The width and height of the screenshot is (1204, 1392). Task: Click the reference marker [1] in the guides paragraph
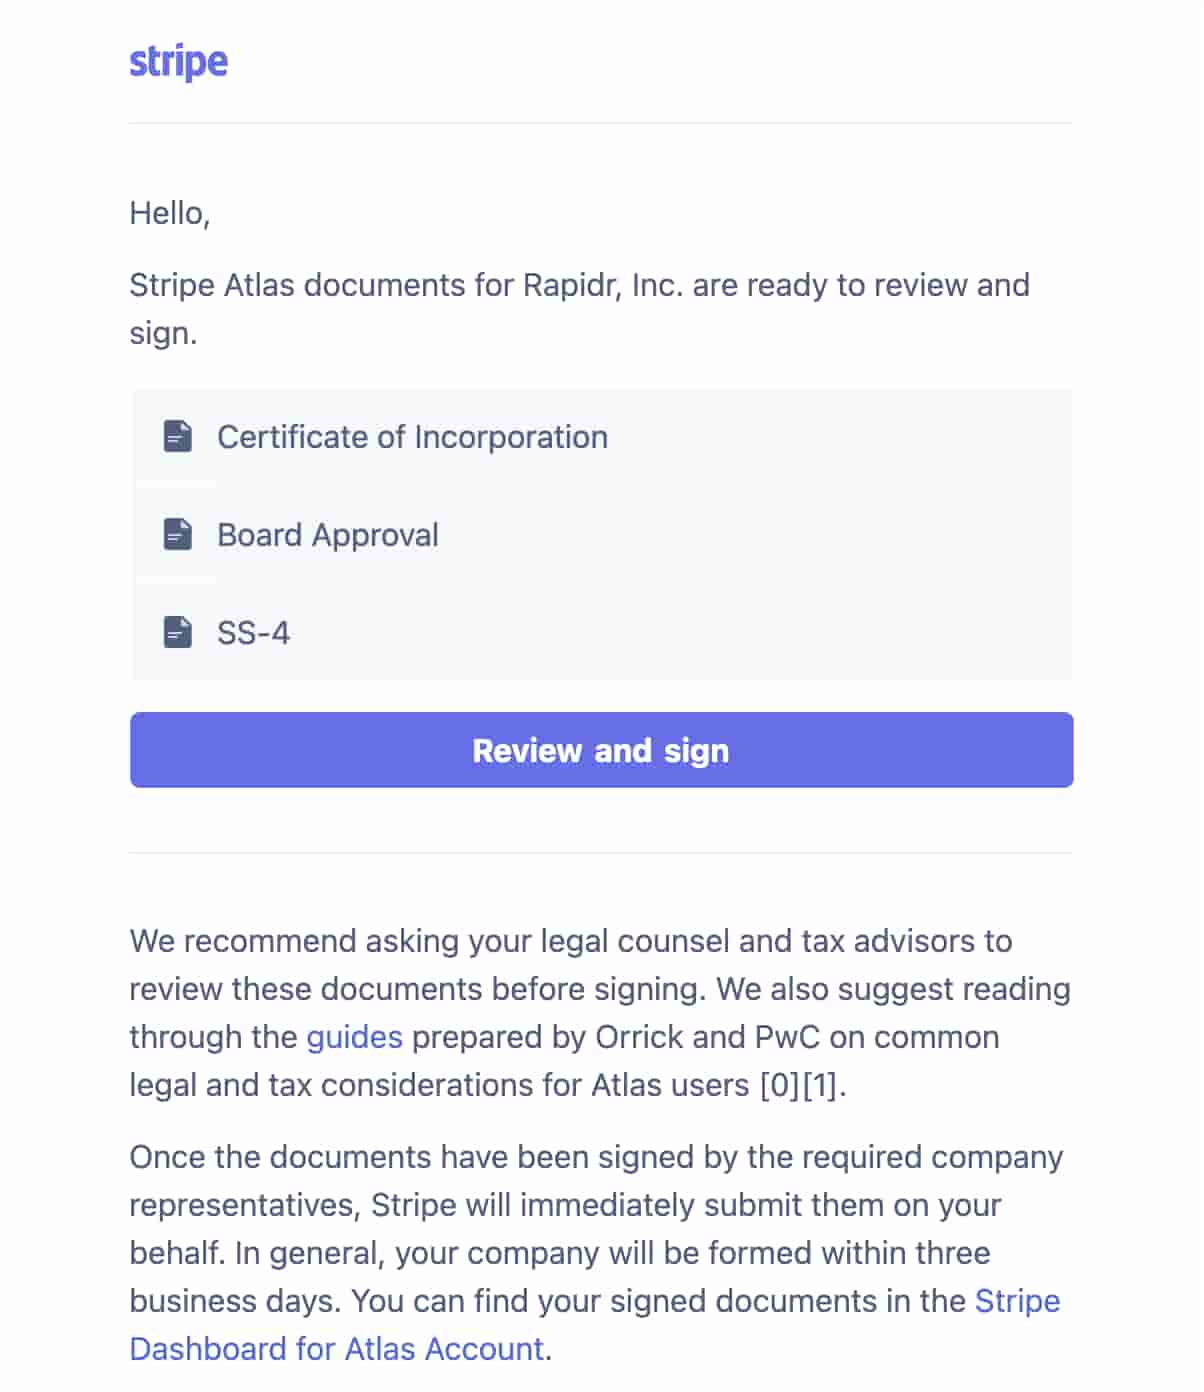coord(821,1085)
